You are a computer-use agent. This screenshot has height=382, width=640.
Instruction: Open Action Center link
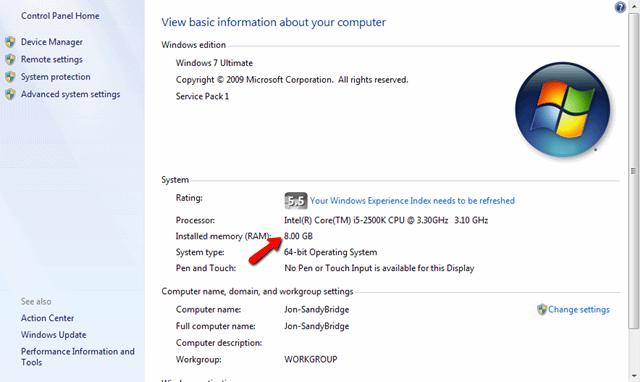pos(47,318)
